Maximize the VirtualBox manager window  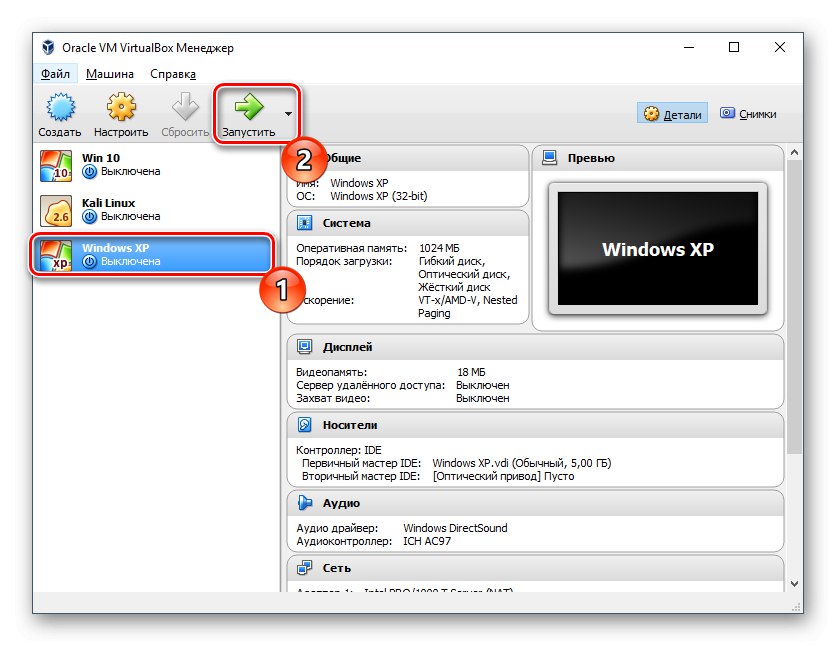pyautogui.click(x=734, y=47)
